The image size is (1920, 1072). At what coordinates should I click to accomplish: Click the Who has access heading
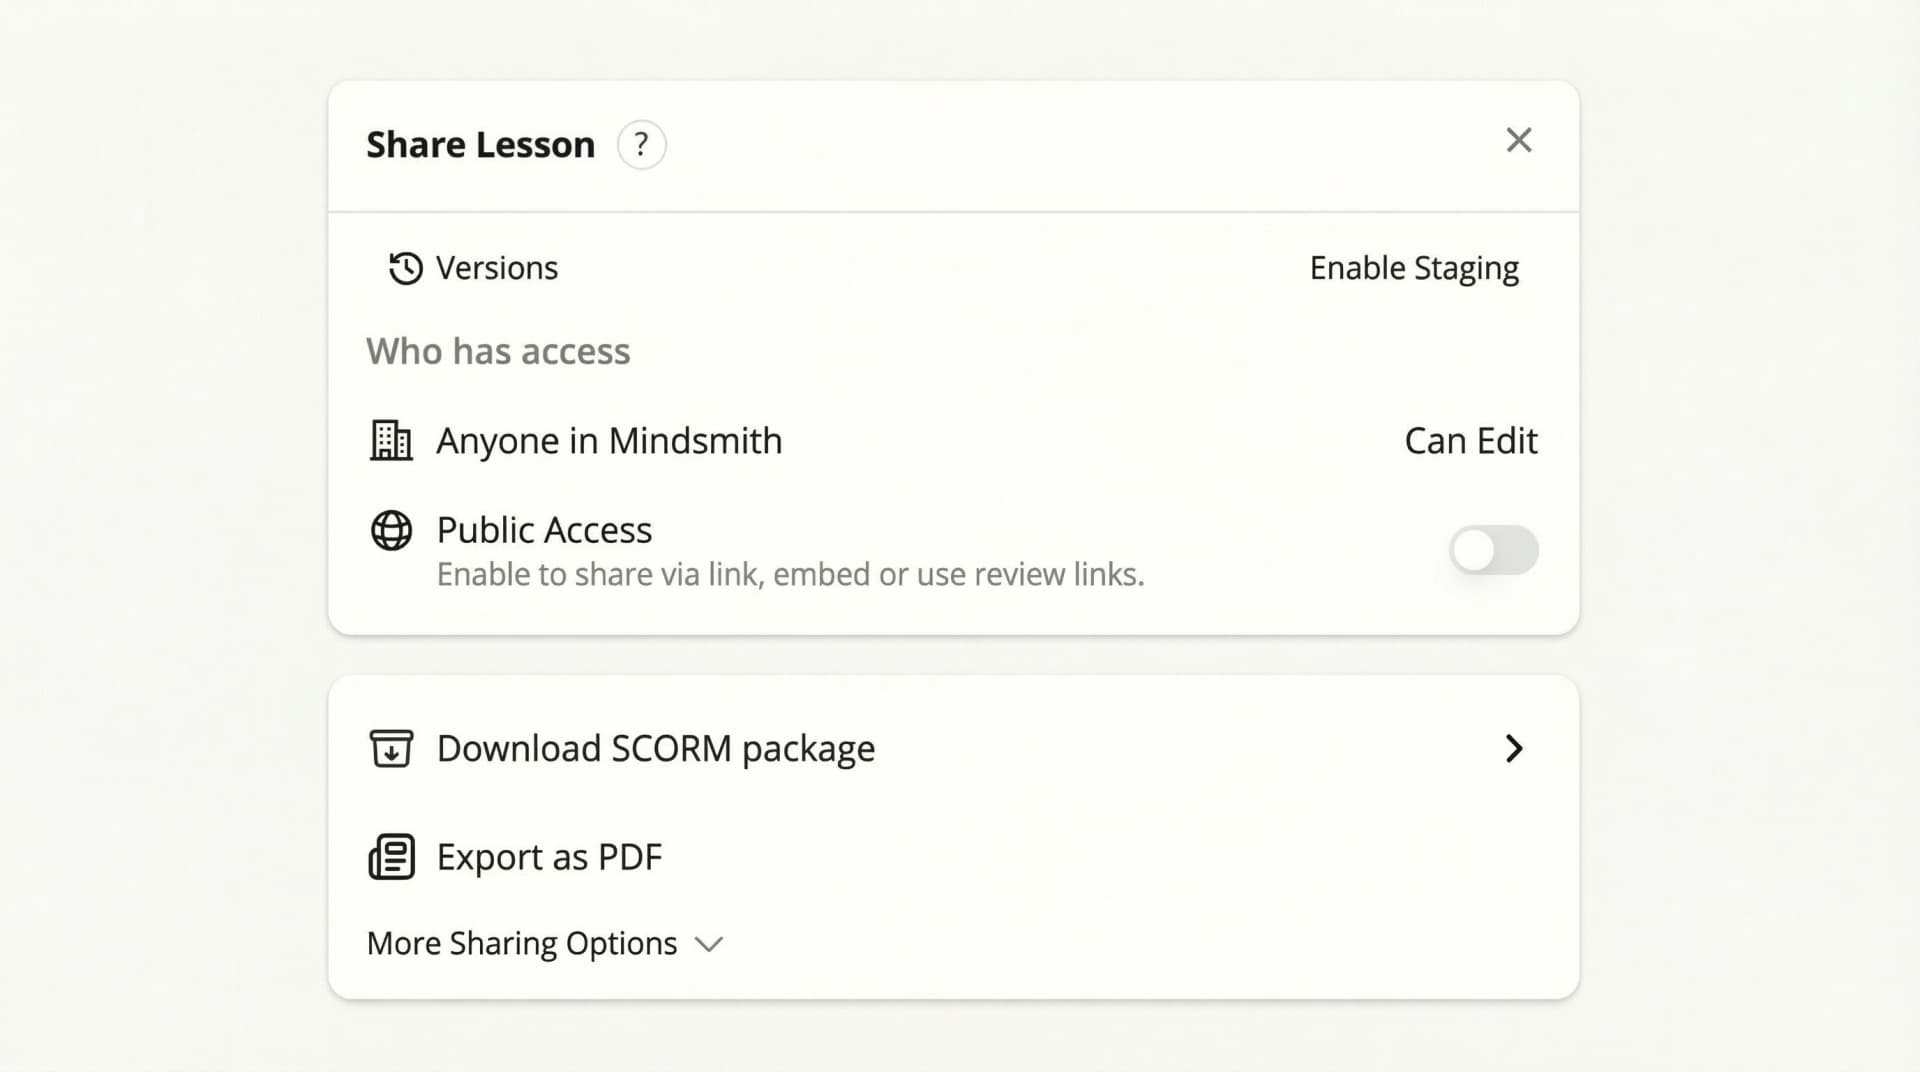[498, 352]
